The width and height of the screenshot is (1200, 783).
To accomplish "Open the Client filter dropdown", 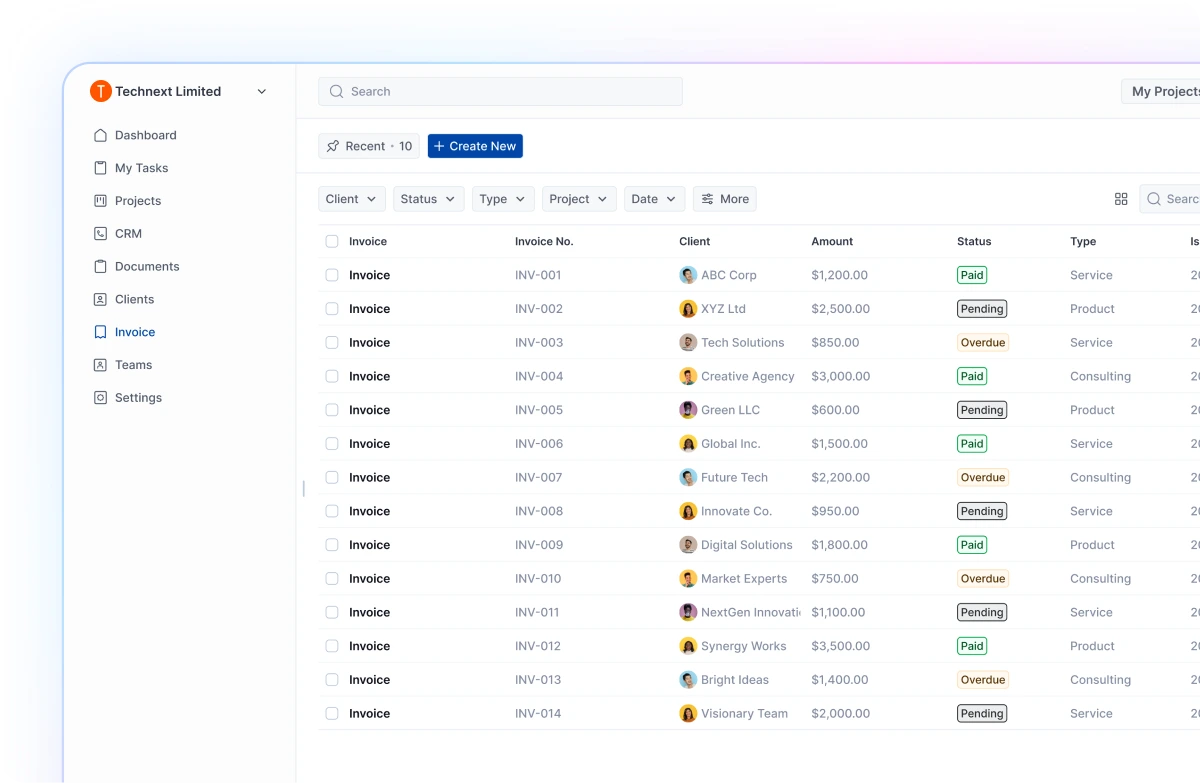I will point(352,199).
